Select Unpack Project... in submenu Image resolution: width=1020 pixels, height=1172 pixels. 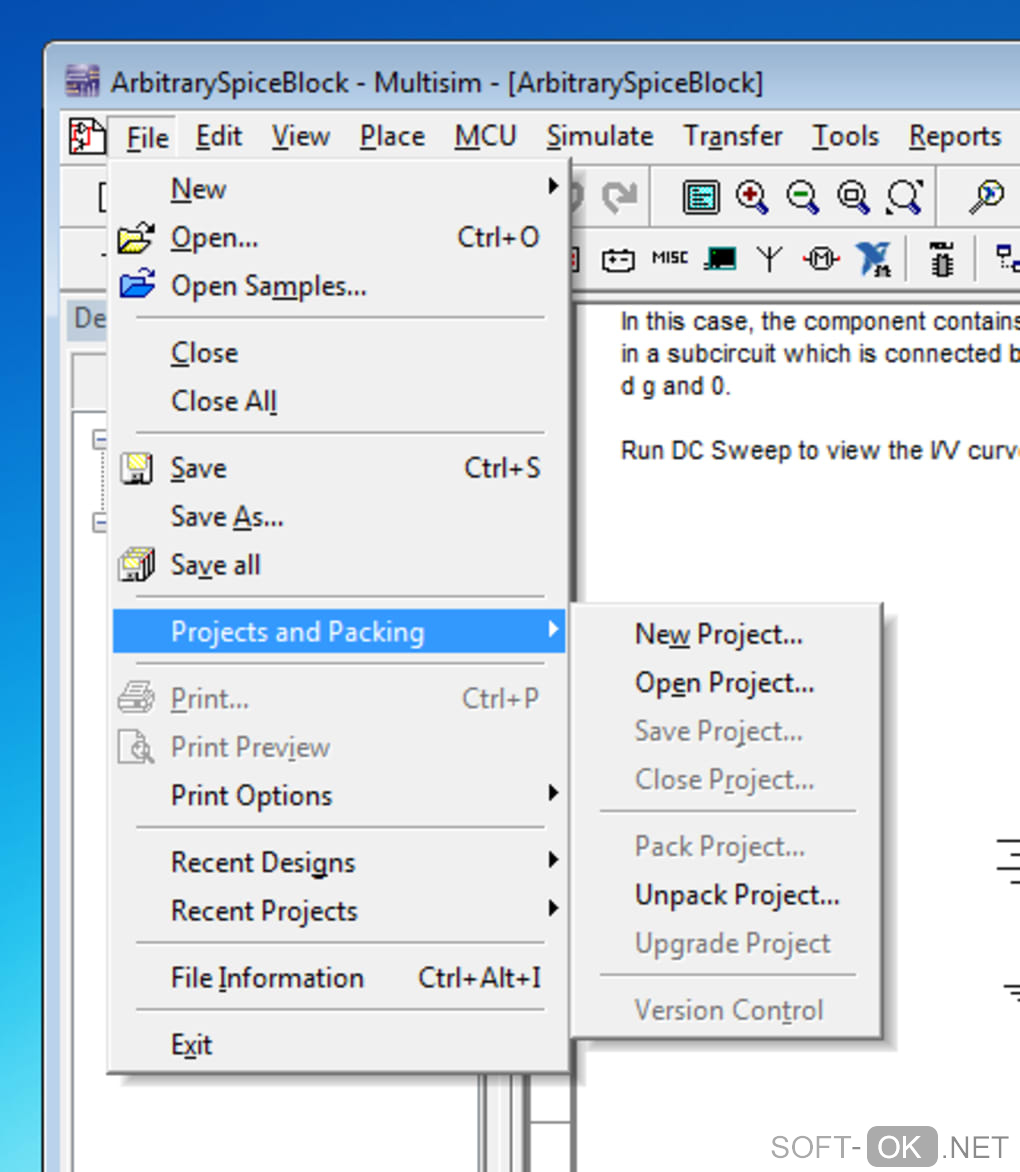(x=726, y=895)
